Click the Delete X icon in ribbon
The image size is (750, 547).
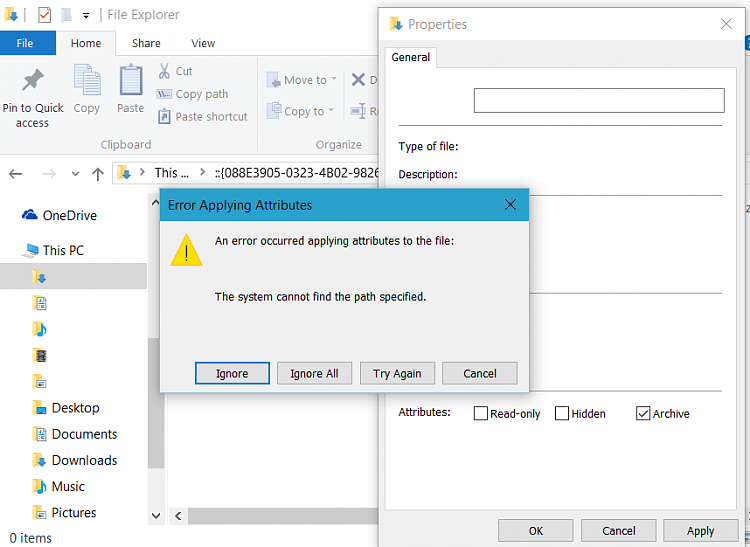[358, 80]
